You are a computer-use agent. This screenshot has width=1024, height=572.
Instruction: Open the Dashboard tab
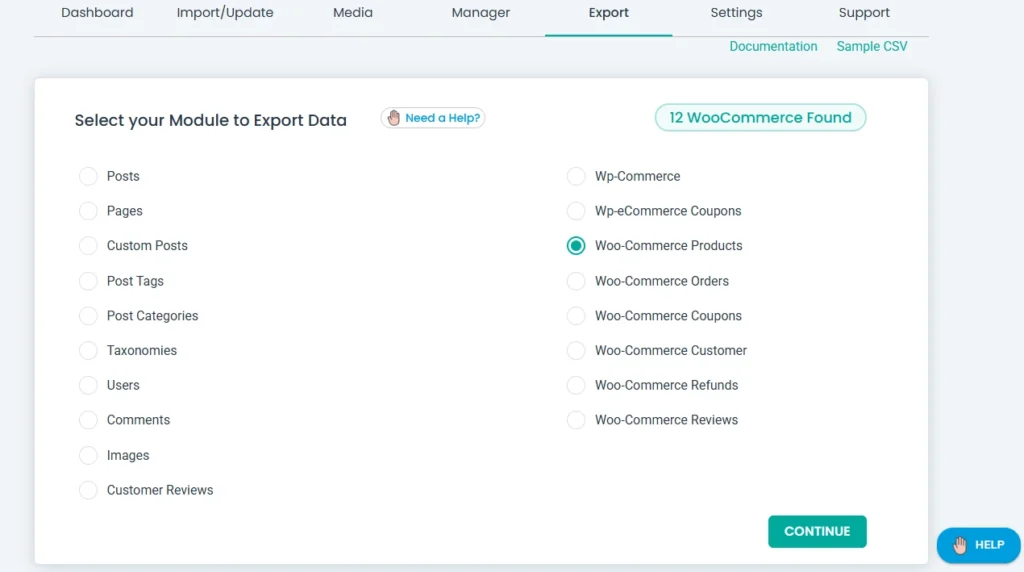pyautogui.click(x=97, y=12)
